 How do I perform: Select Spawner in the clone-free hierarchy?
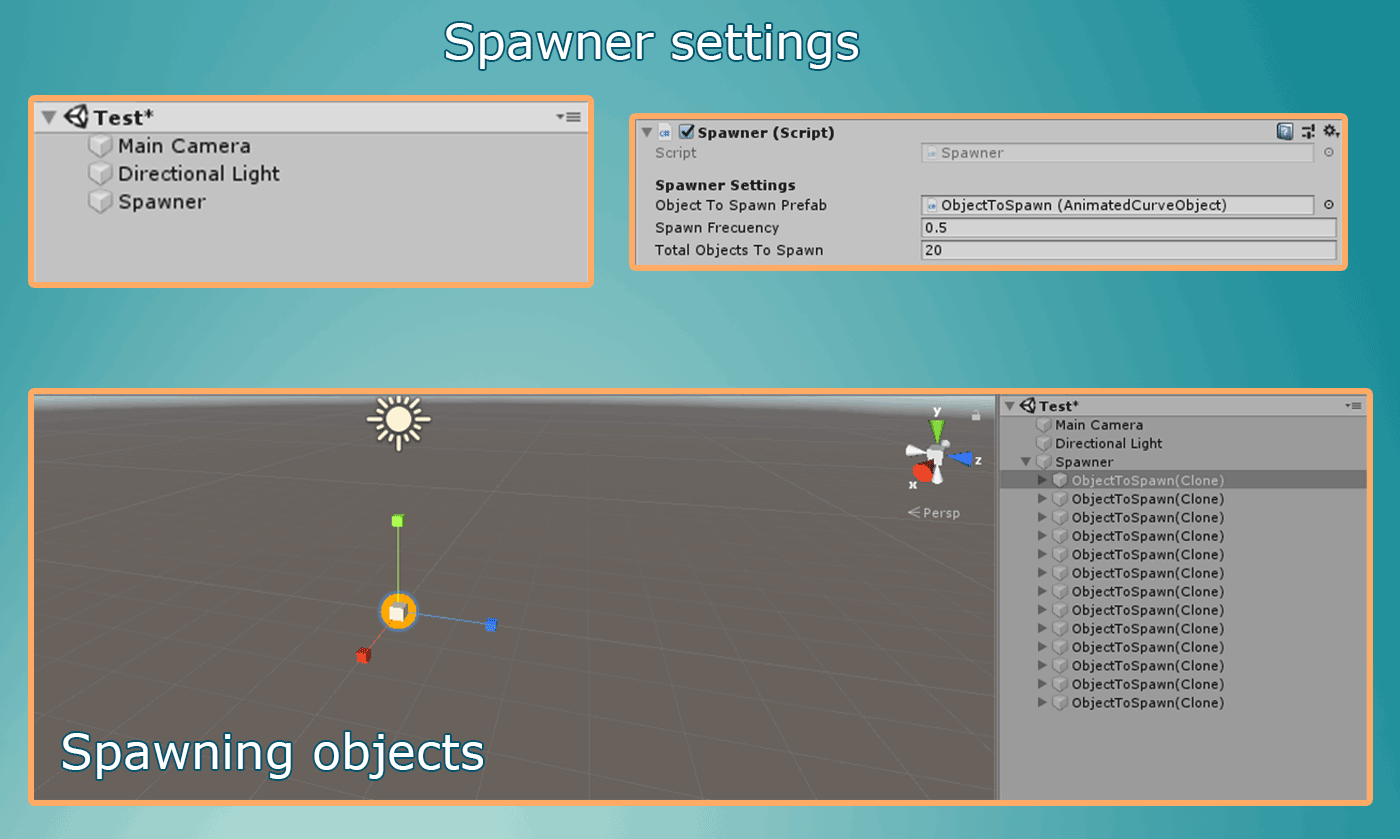[162, 202]
